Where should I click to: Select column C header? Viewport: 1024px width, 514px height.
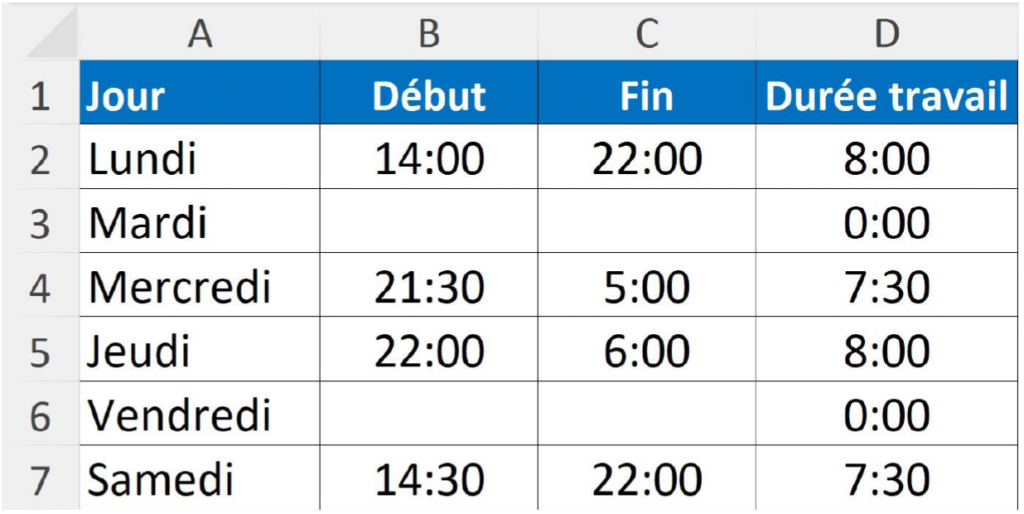pyautogui.click(x=647, y=34)
